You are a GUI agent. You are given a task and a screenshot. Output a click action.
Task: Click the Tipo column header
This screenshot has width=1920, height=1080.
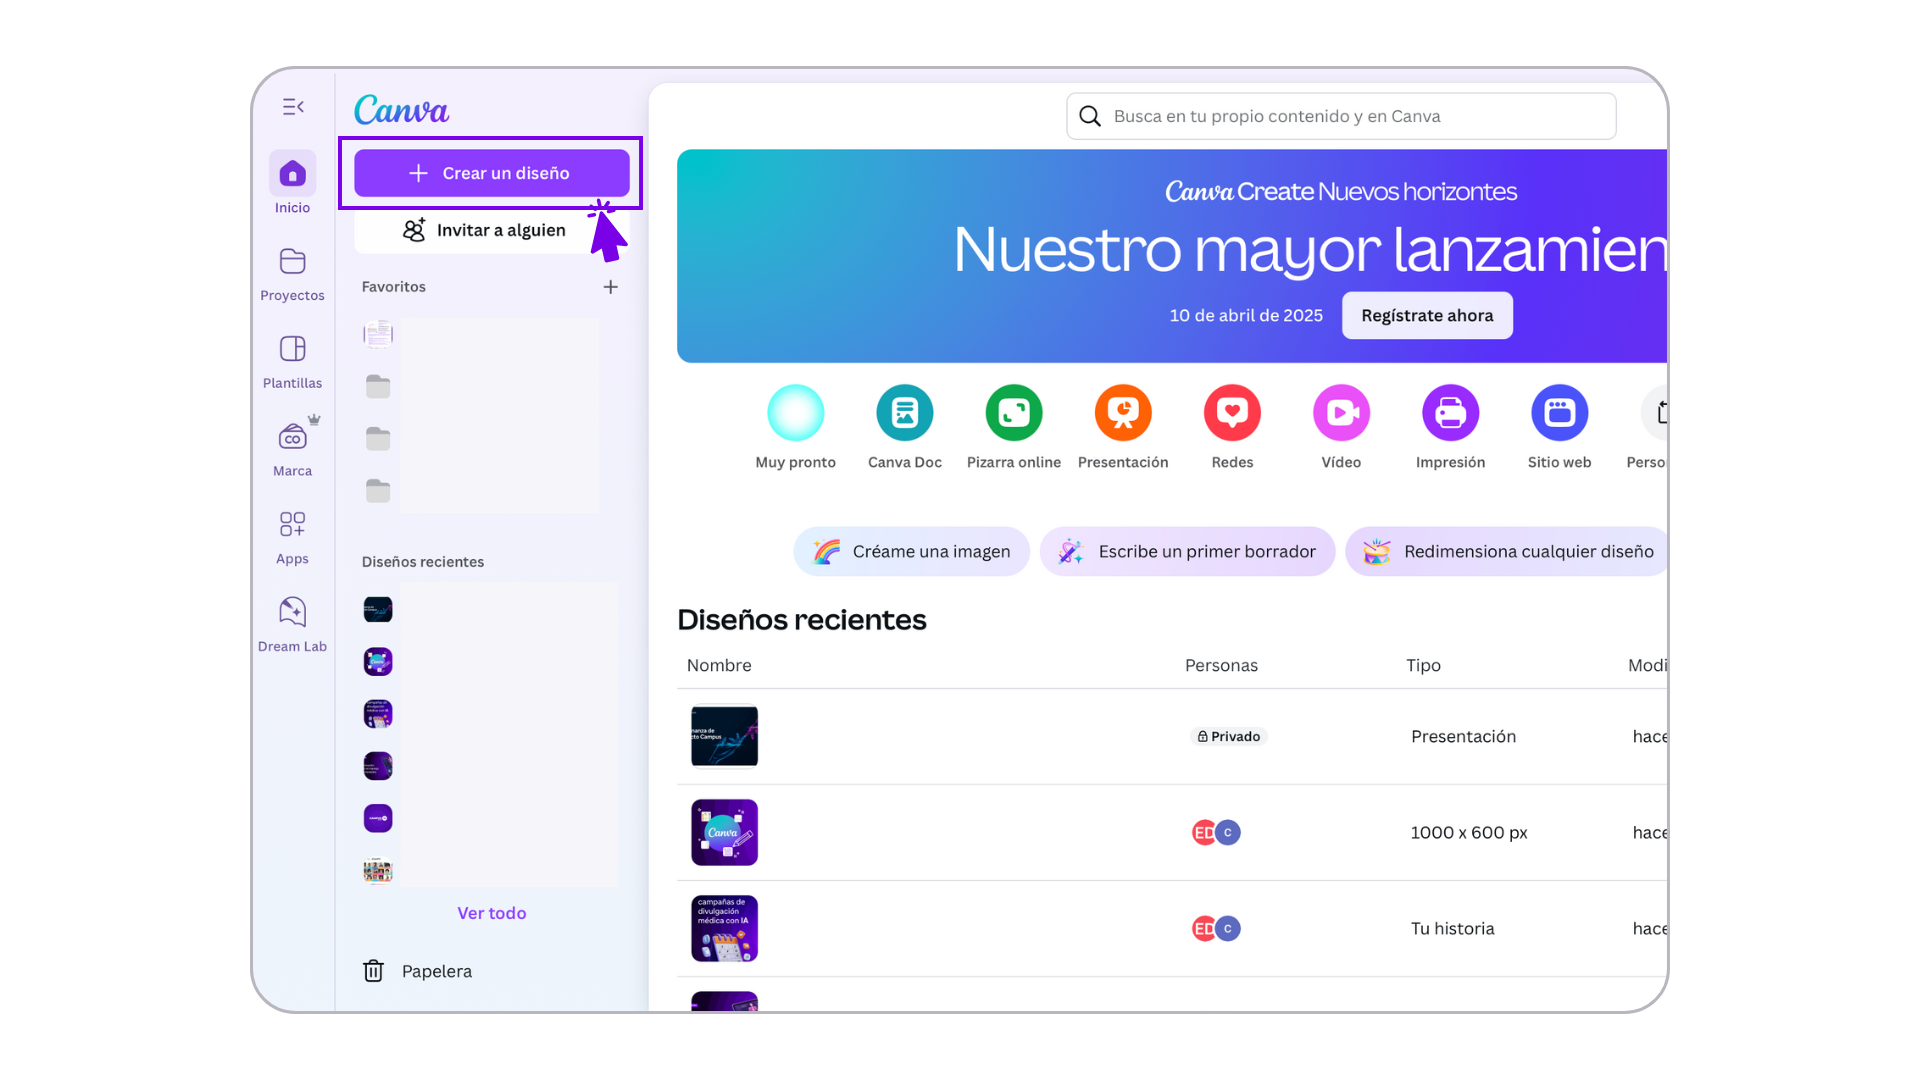click(x=1423, y=666)
